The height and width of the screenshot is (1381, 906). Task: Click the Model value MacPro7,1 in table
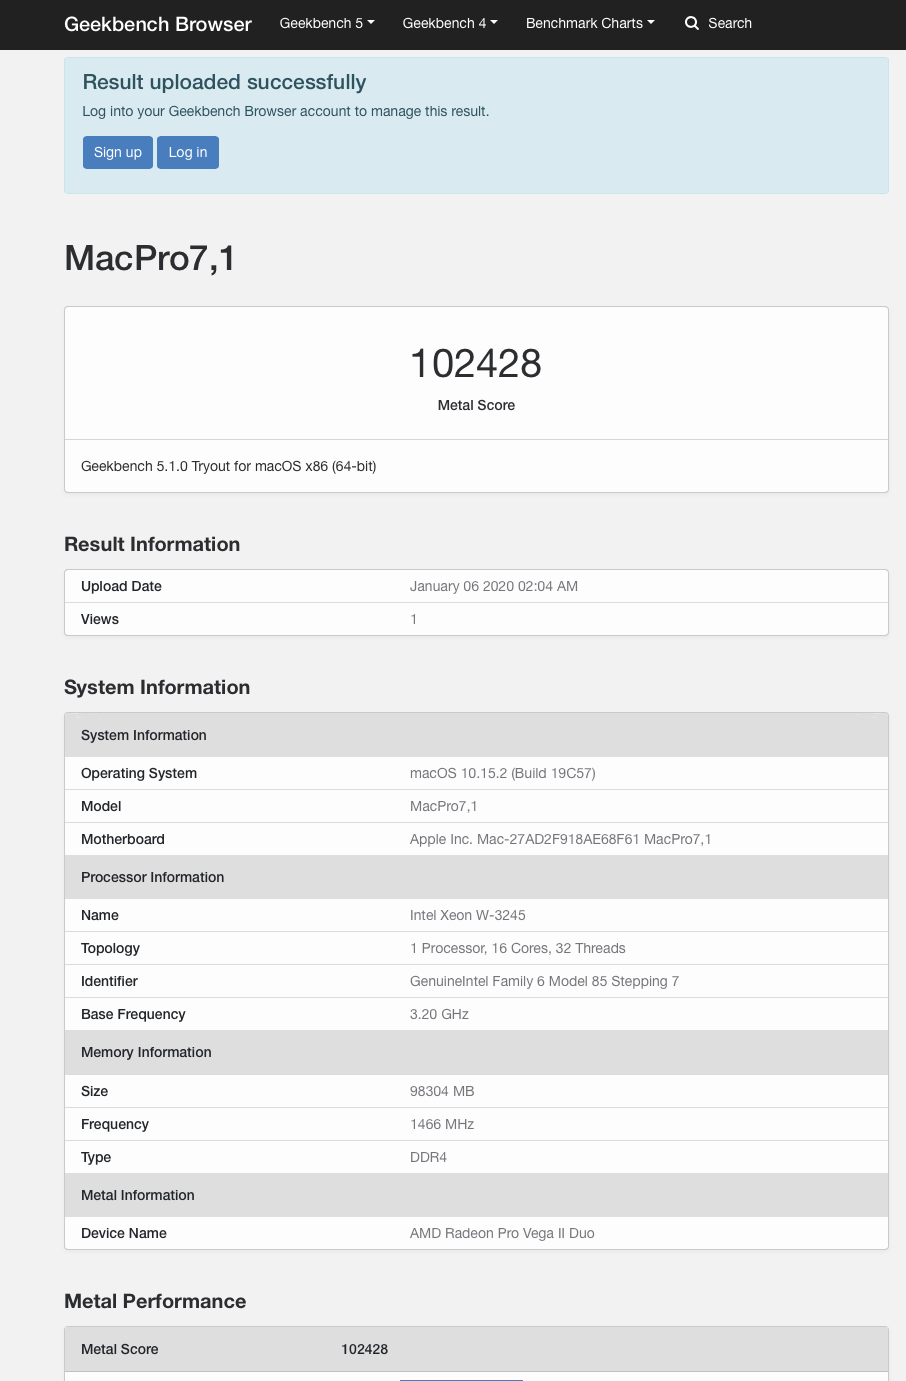pos(444,806)
